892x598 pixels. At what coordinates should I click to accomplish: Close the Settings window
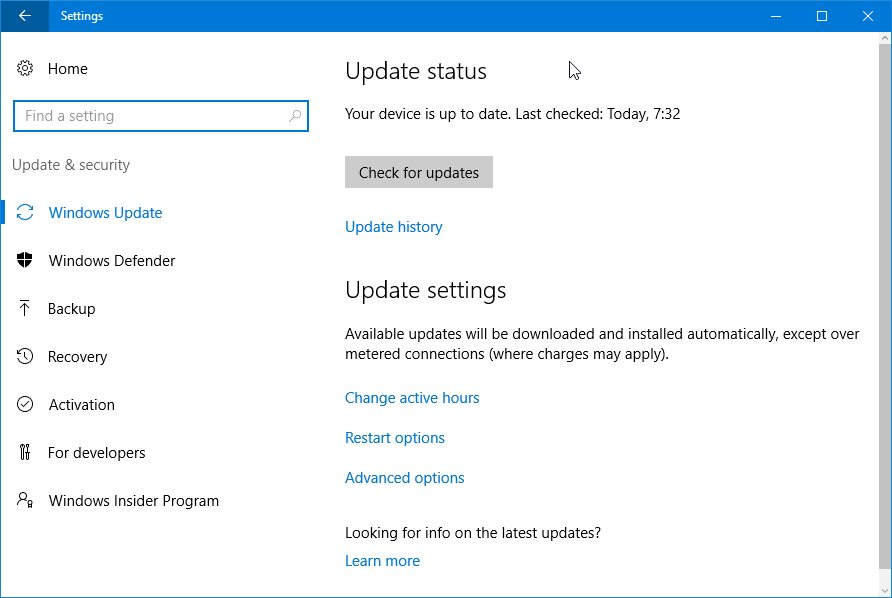[868, 16]
